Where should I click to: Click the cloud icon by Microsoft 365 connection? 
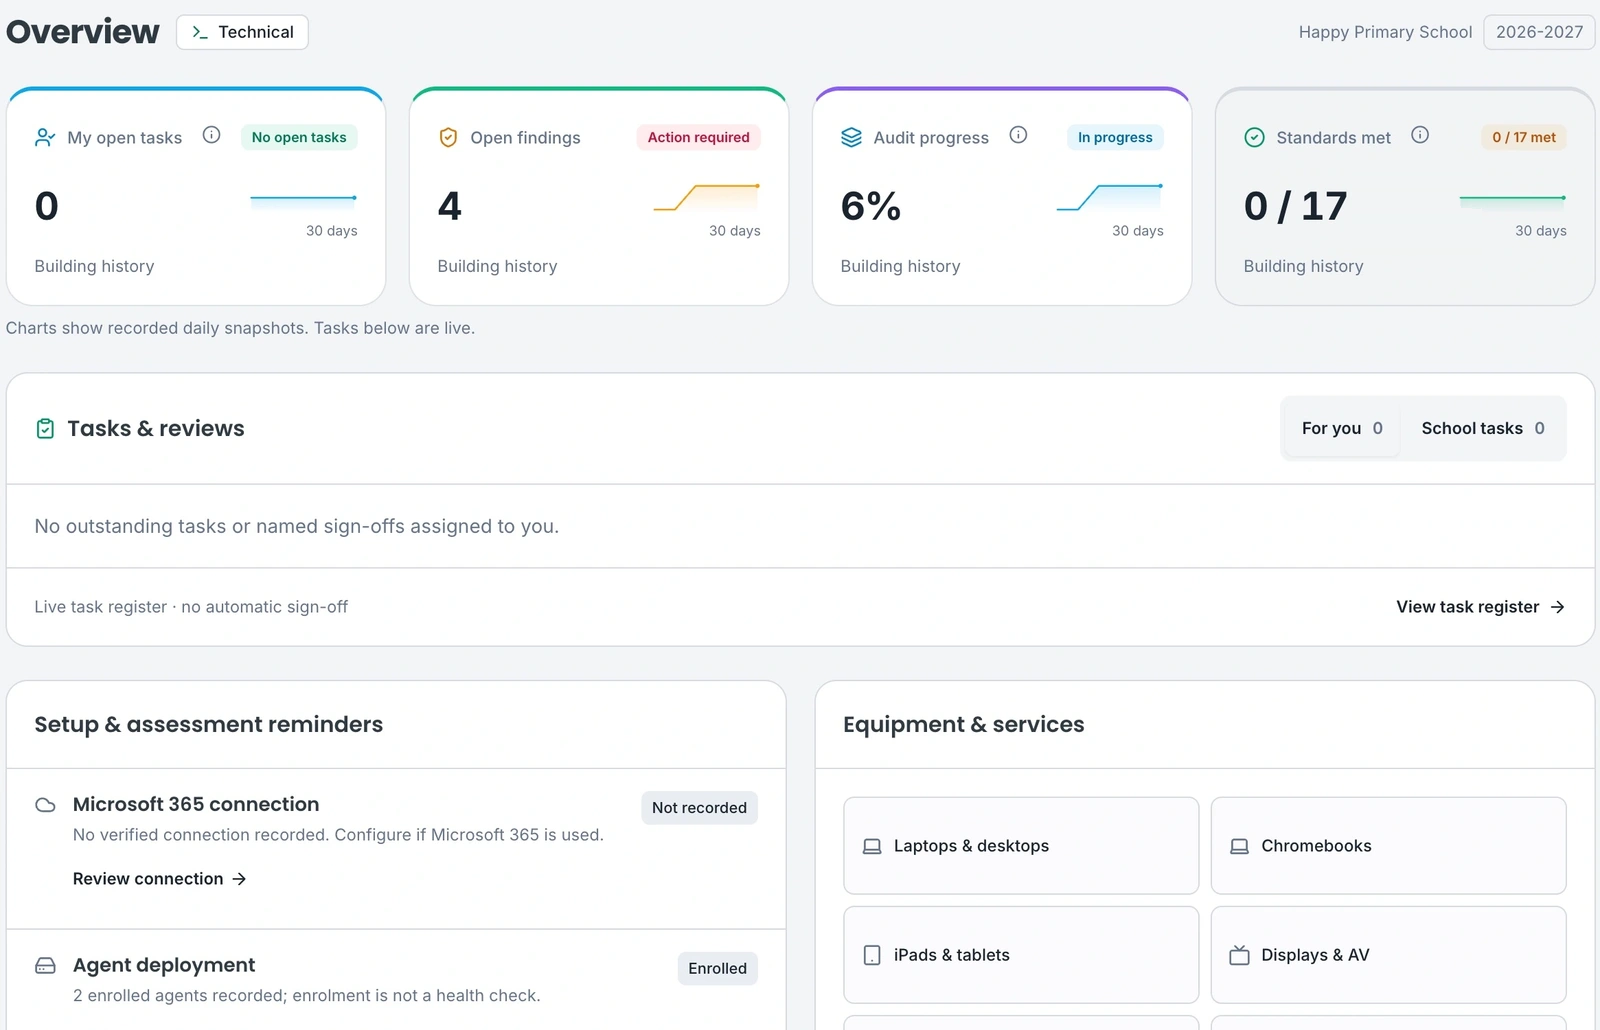point(45,805)
